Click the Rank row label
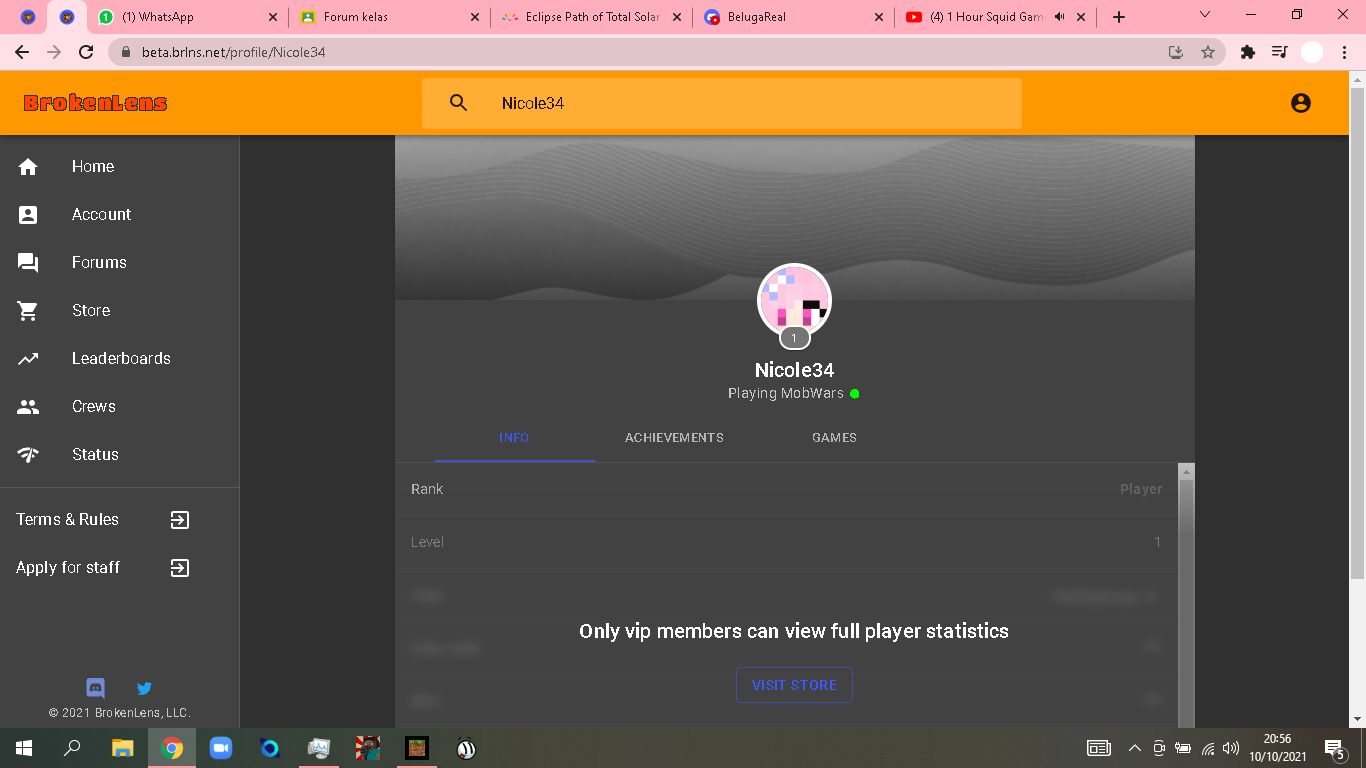This screenshot has height=768, width=1366. 427,489
